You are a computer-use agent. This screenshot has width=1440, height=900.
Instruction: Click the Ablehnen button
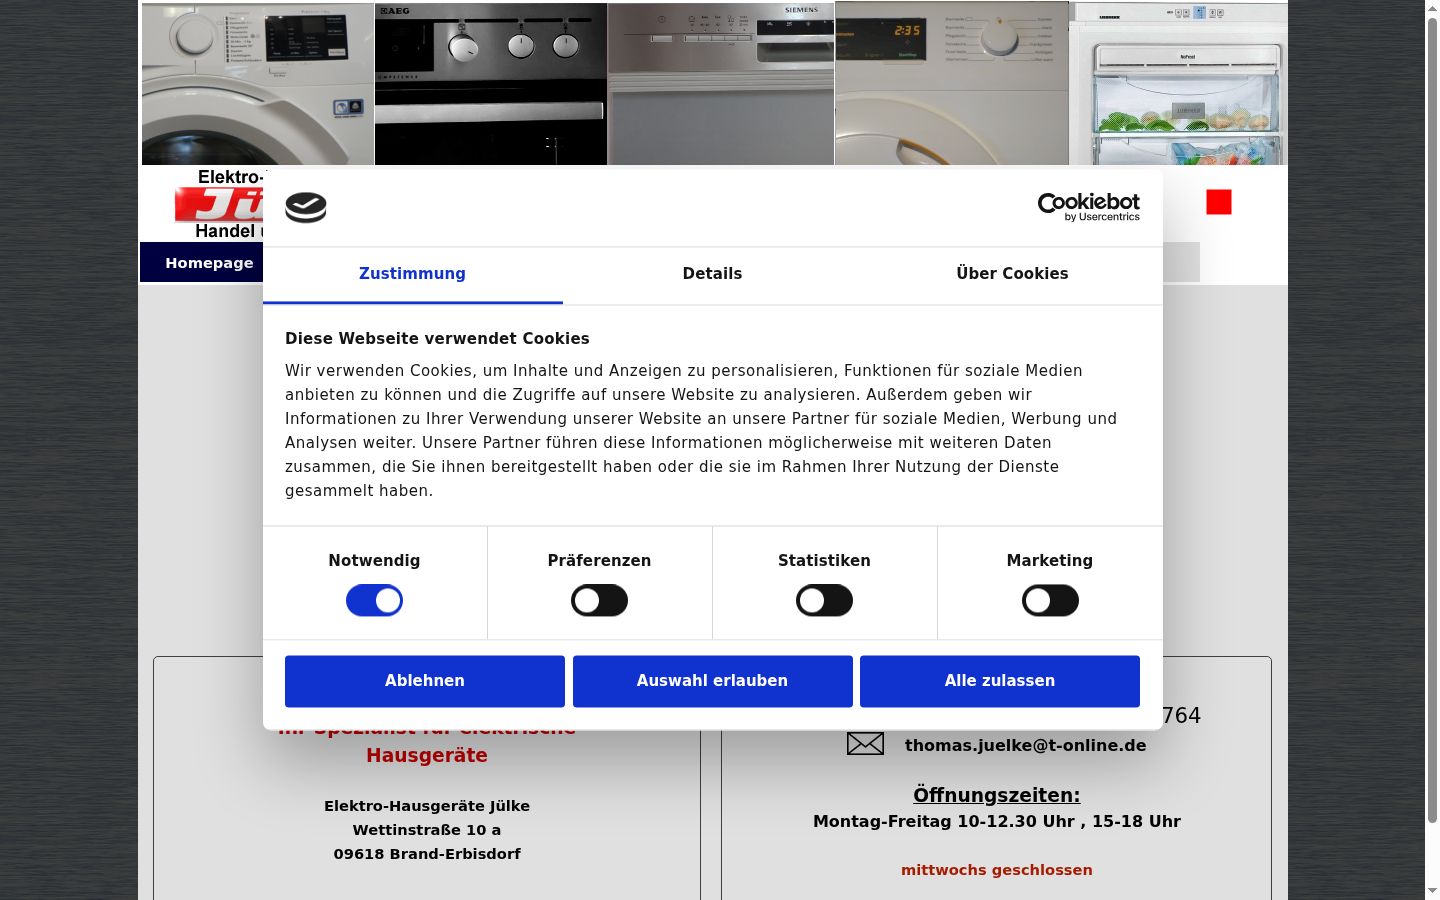tap(425, 681)
